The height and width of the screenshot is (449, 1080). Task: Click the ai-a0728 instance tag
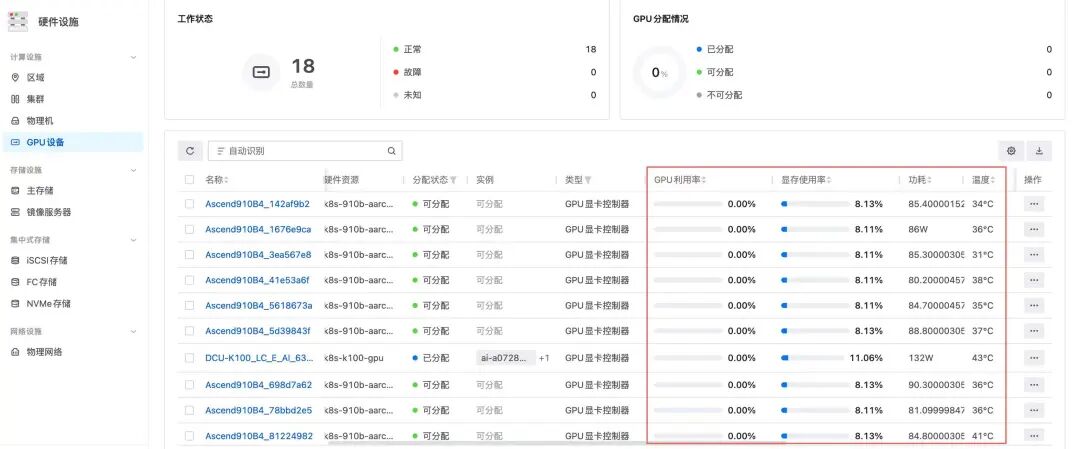tap(506, 358)
